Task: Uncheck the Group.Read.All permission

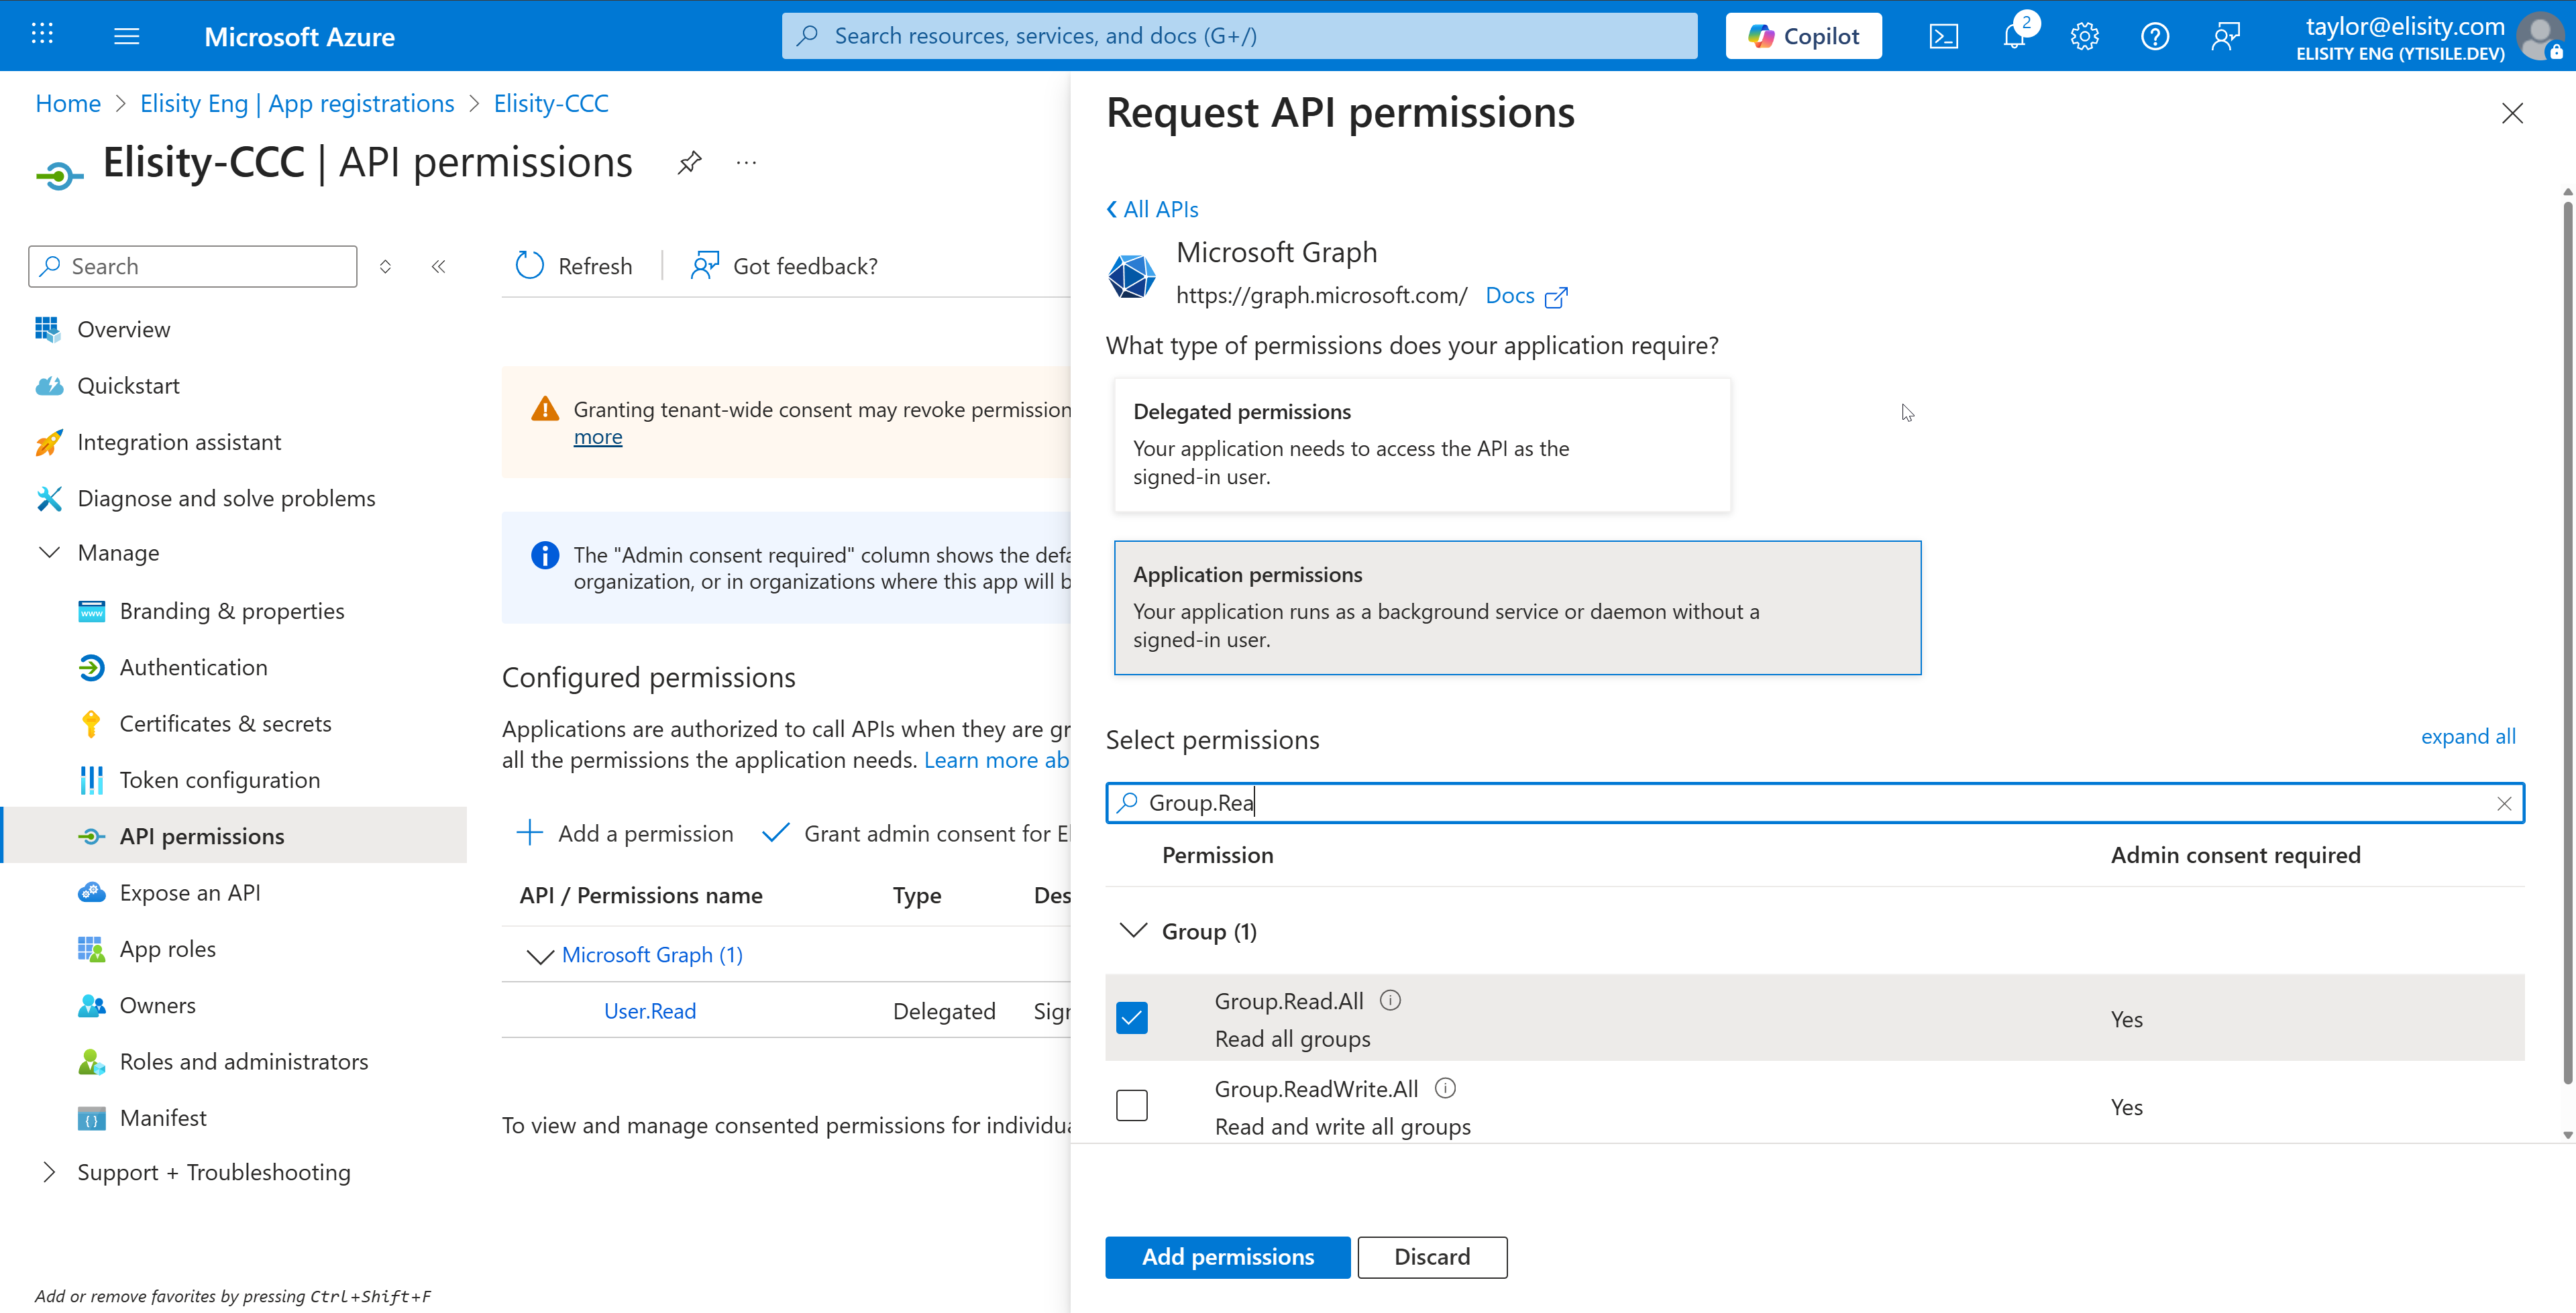Action: (x=1132, y=1018)
